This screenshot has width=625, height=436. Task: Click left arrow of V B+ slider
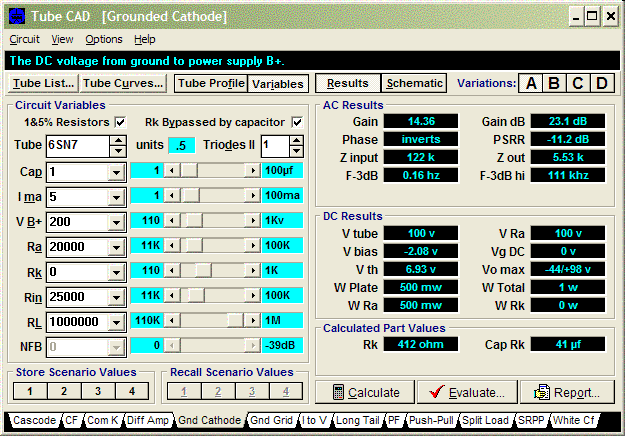(172, 220)
